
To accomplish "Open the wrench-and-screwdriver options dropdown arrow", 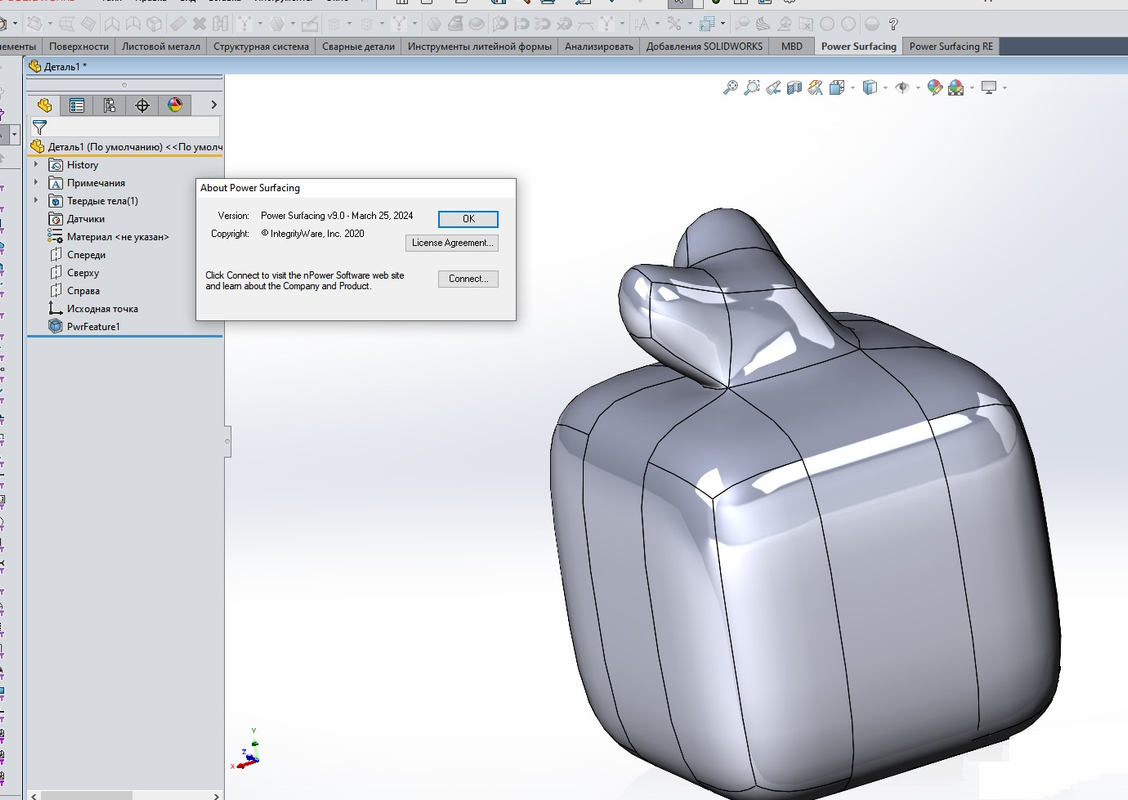I will (690, 24).
